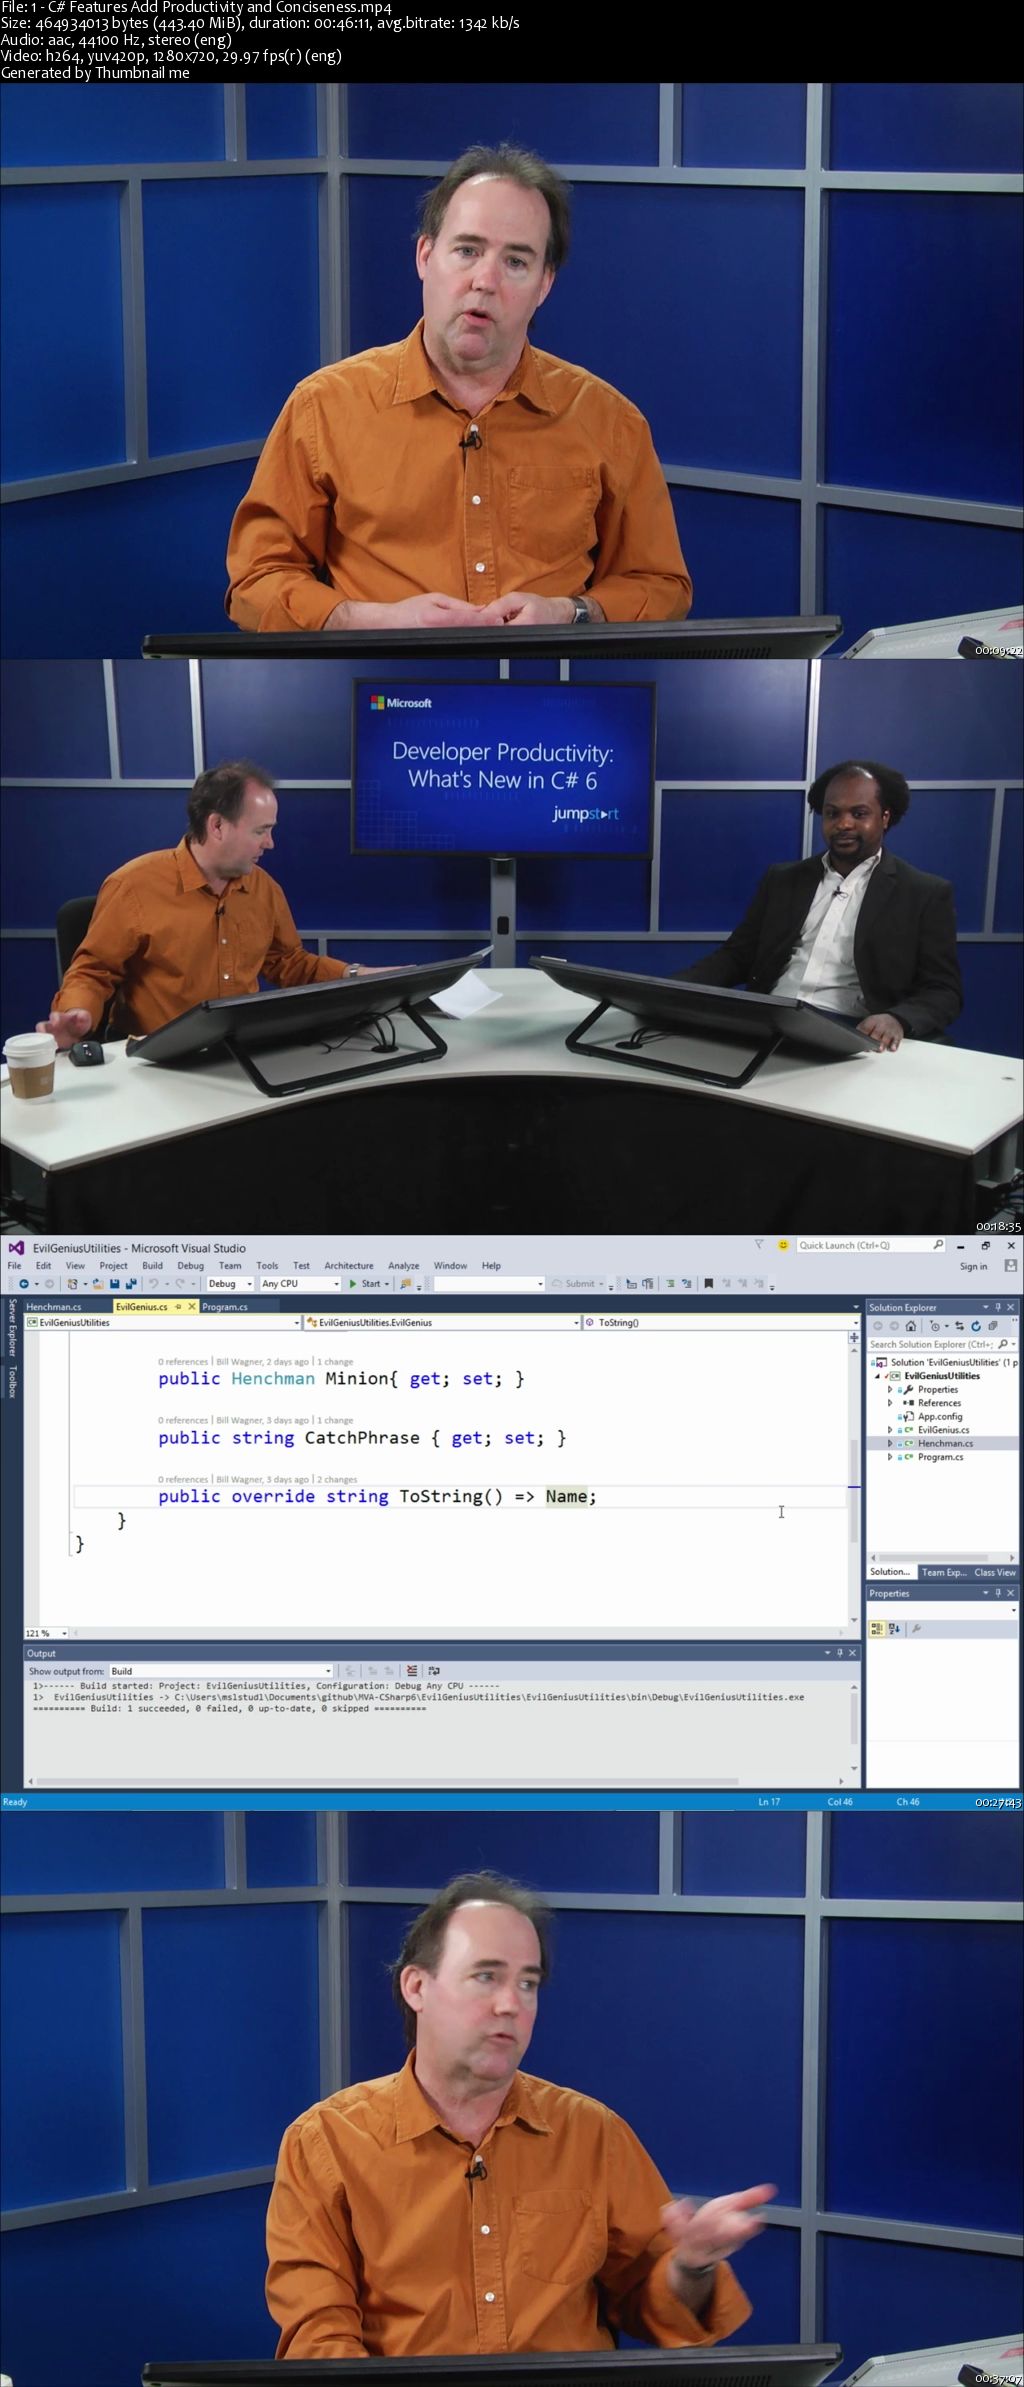The width and height of the screenshot is (1024, 2387).
Task: Switch to the Team Explorer tab
Action: click(944, 1572)
